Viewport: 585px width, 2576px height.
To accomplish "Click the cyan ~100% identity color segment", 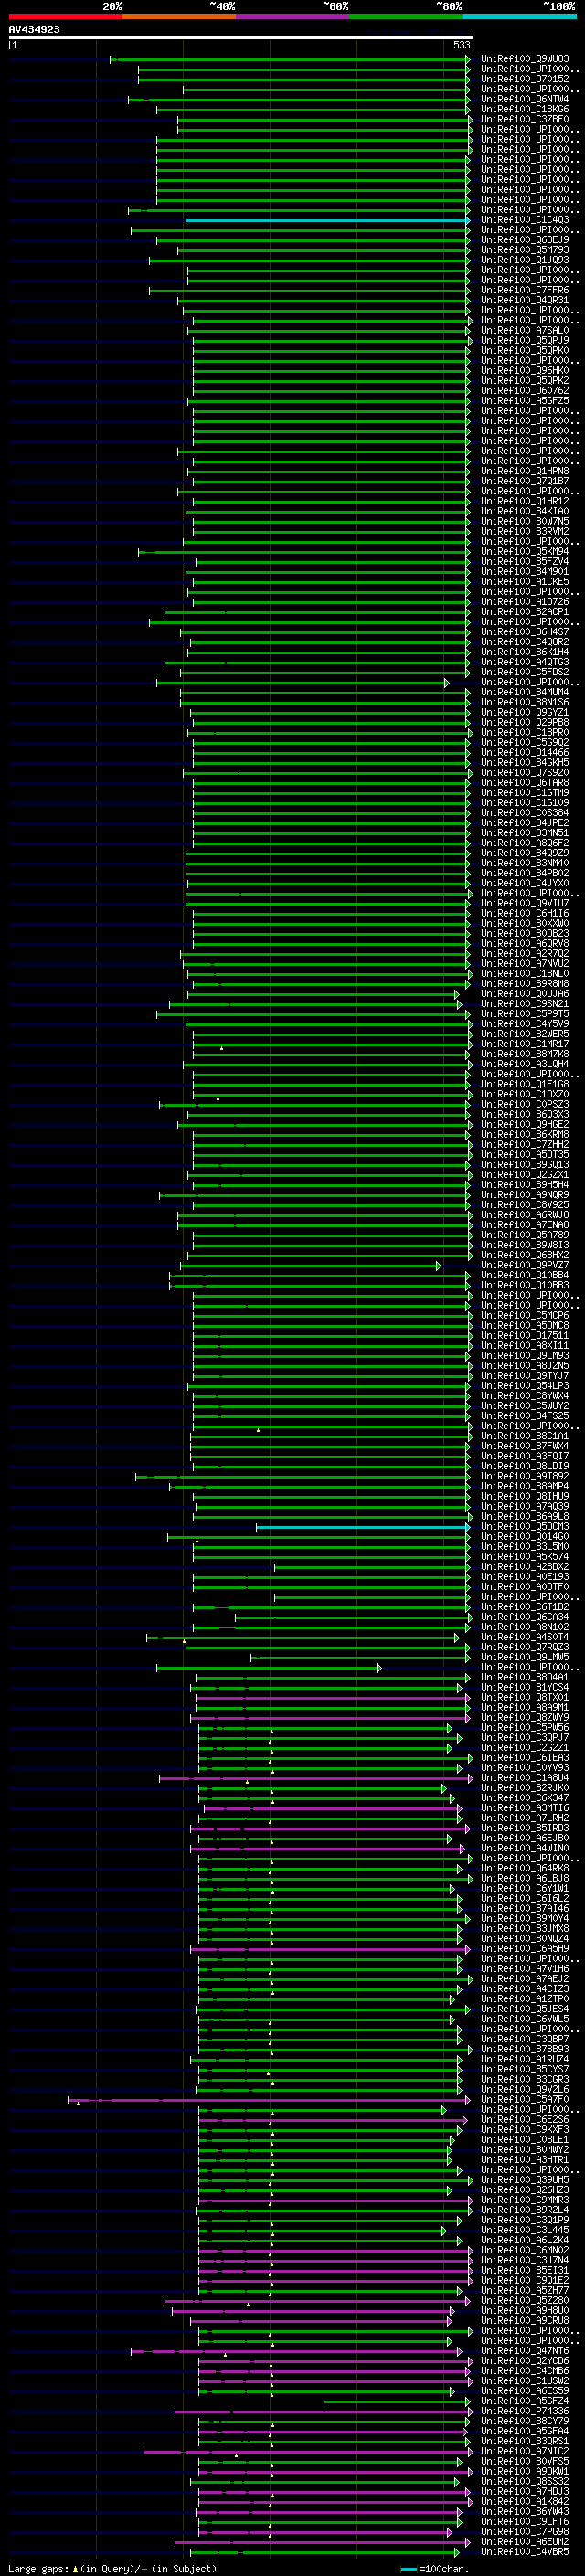I will 520,16.
